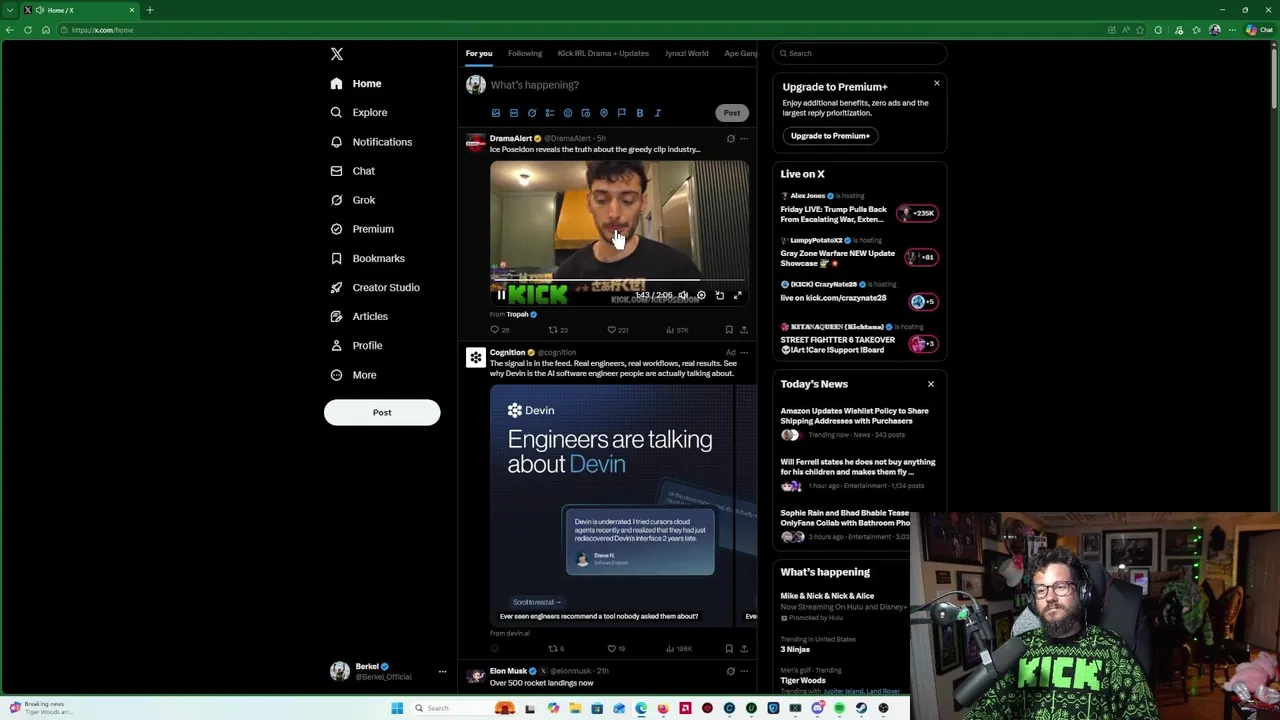Insert an emoji in the composer

pyautogui.click(x=568, y=113)
